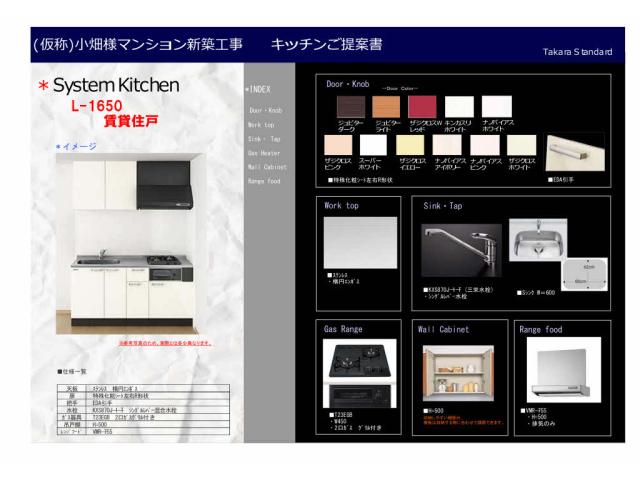Click the T23E0B caption under gas range
This screenshot has width=640, height=480.
click(343, 414)
